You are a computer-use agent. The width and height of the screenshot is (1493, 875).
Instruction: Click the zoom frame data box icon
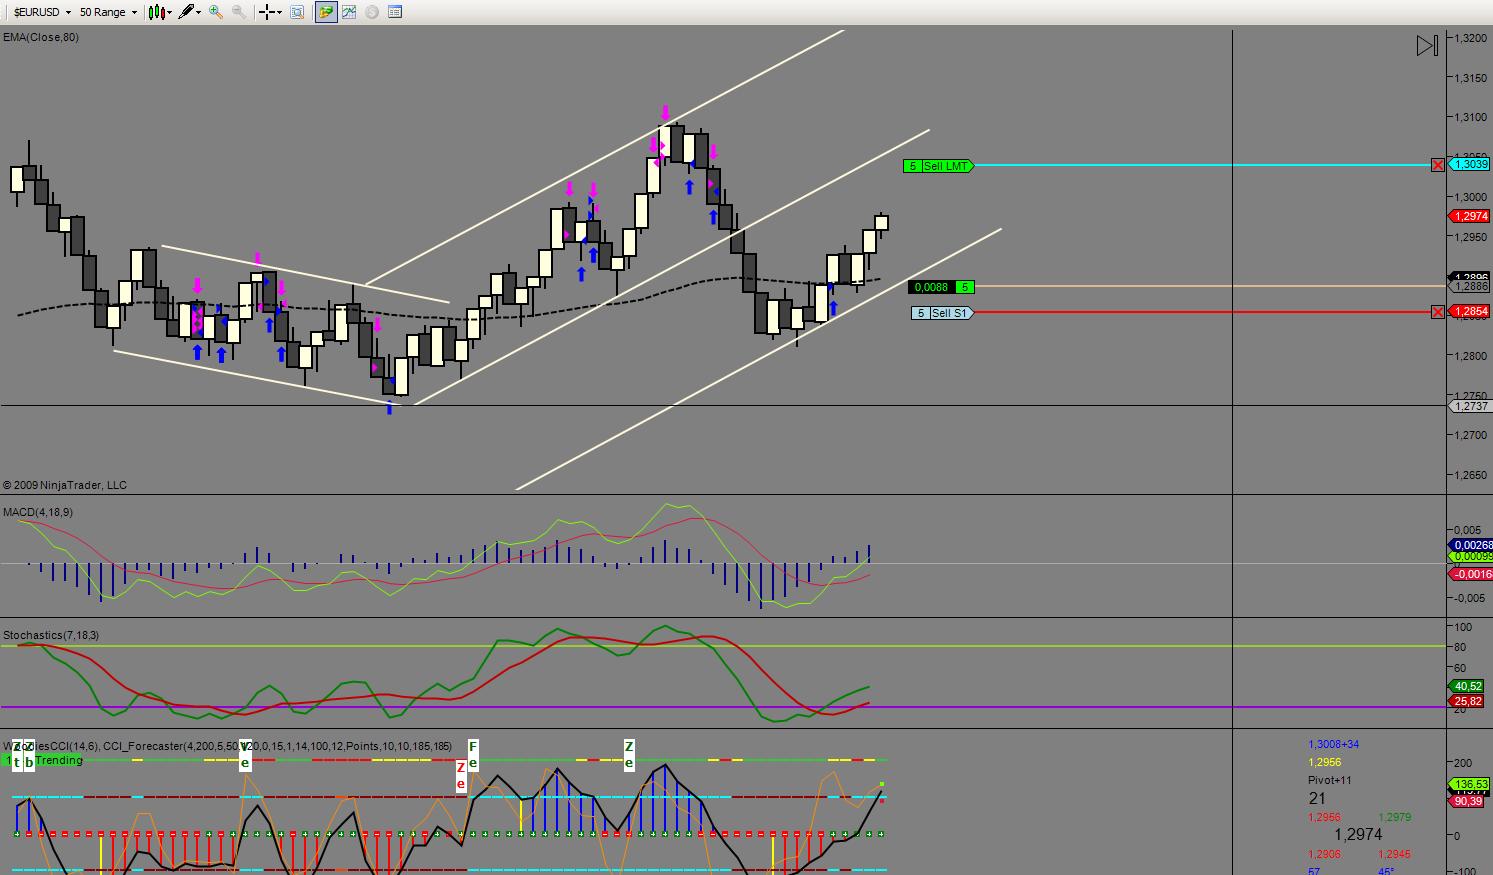297,12
